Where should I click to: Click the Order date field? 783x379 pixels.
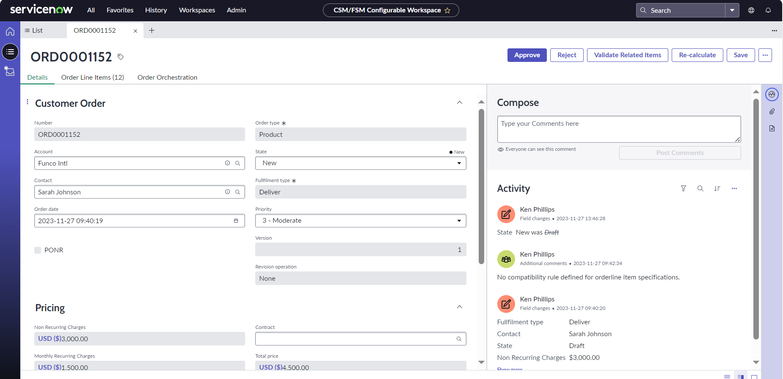tap(139, 220)
